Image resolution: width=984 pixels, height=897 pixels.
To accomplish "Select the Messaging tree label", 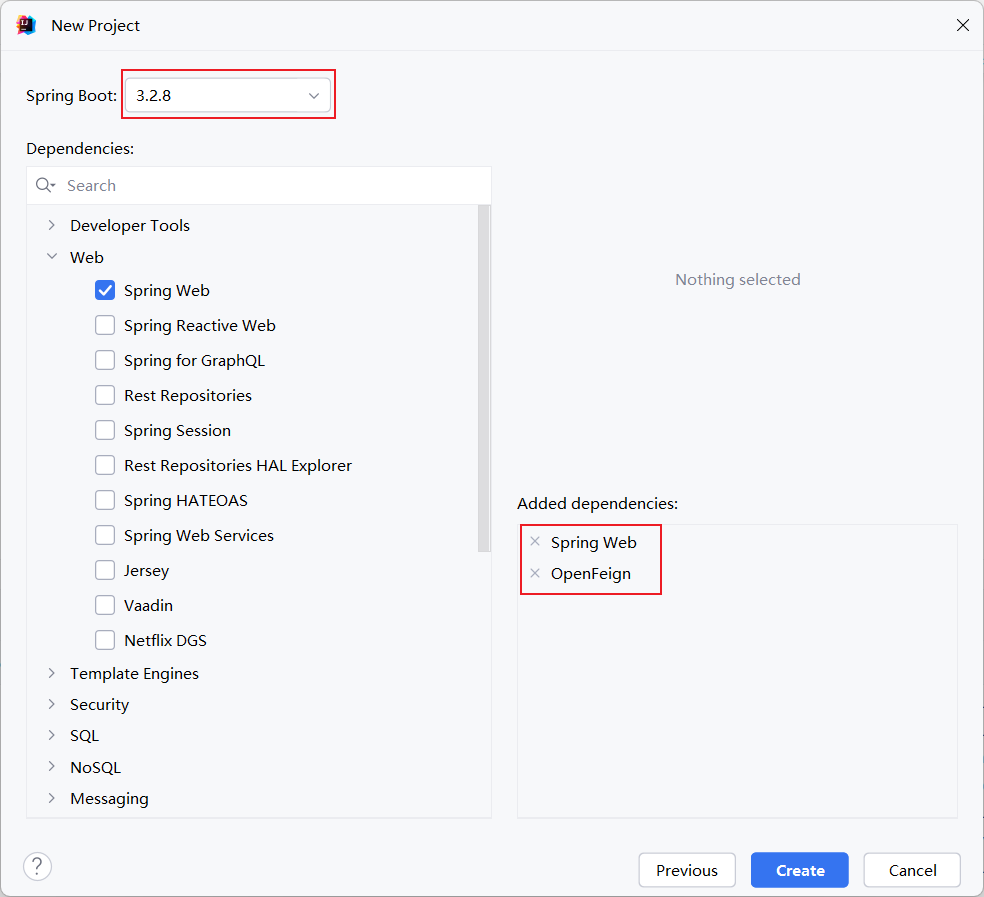I will point(109,799).
